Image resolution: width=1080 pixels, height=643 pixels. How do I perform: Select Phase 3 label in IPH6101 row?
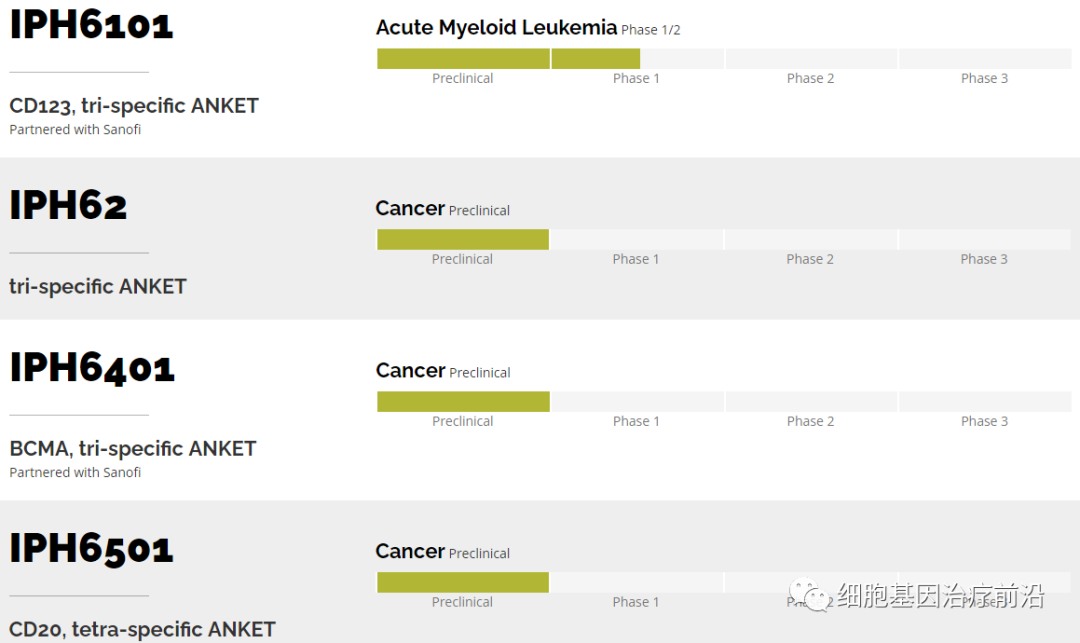pyautogui.click(x=984, y=79)
